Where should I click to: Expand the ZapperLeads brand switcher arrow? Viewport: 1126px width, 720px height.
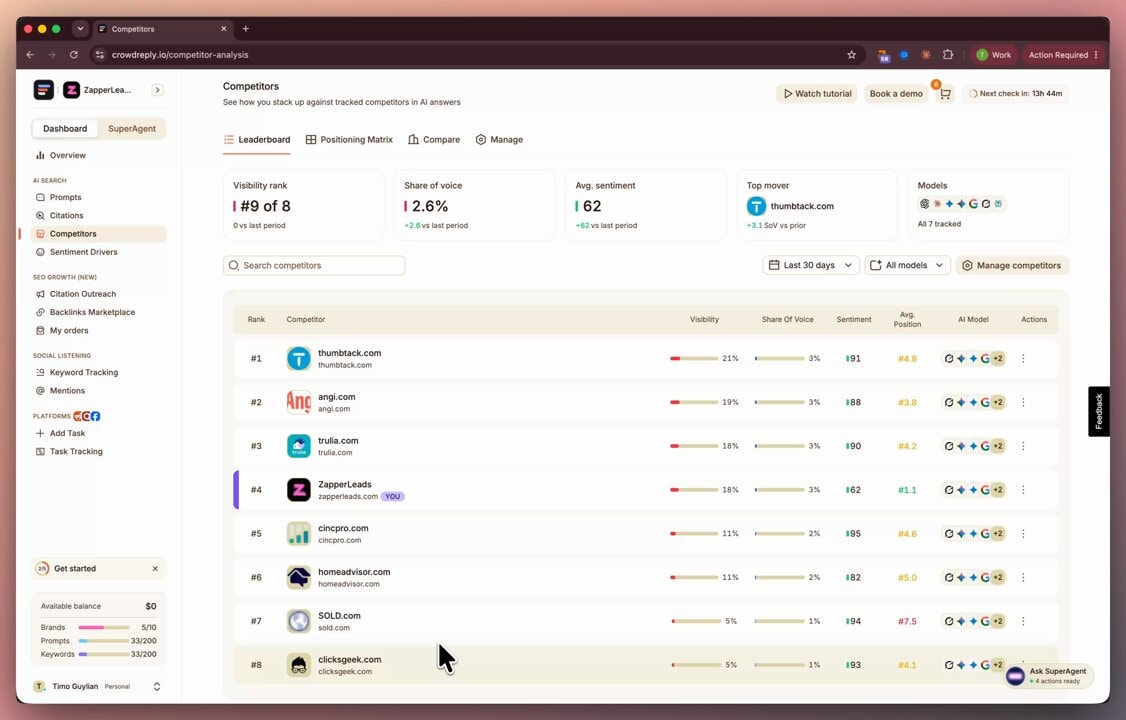coord(157,90)
